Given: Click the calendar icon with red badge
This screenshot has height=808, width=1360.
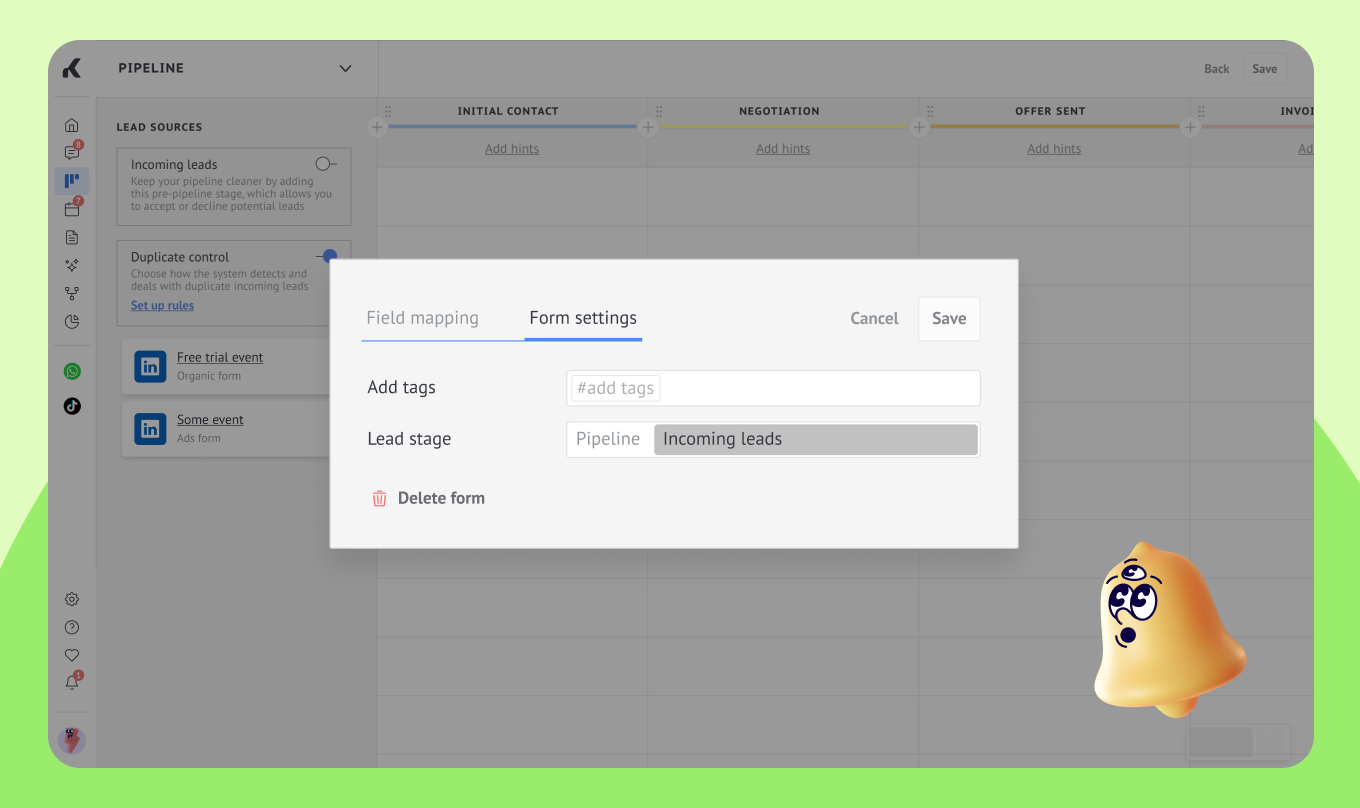Looking at the screenshot, I should click(72, 209).
